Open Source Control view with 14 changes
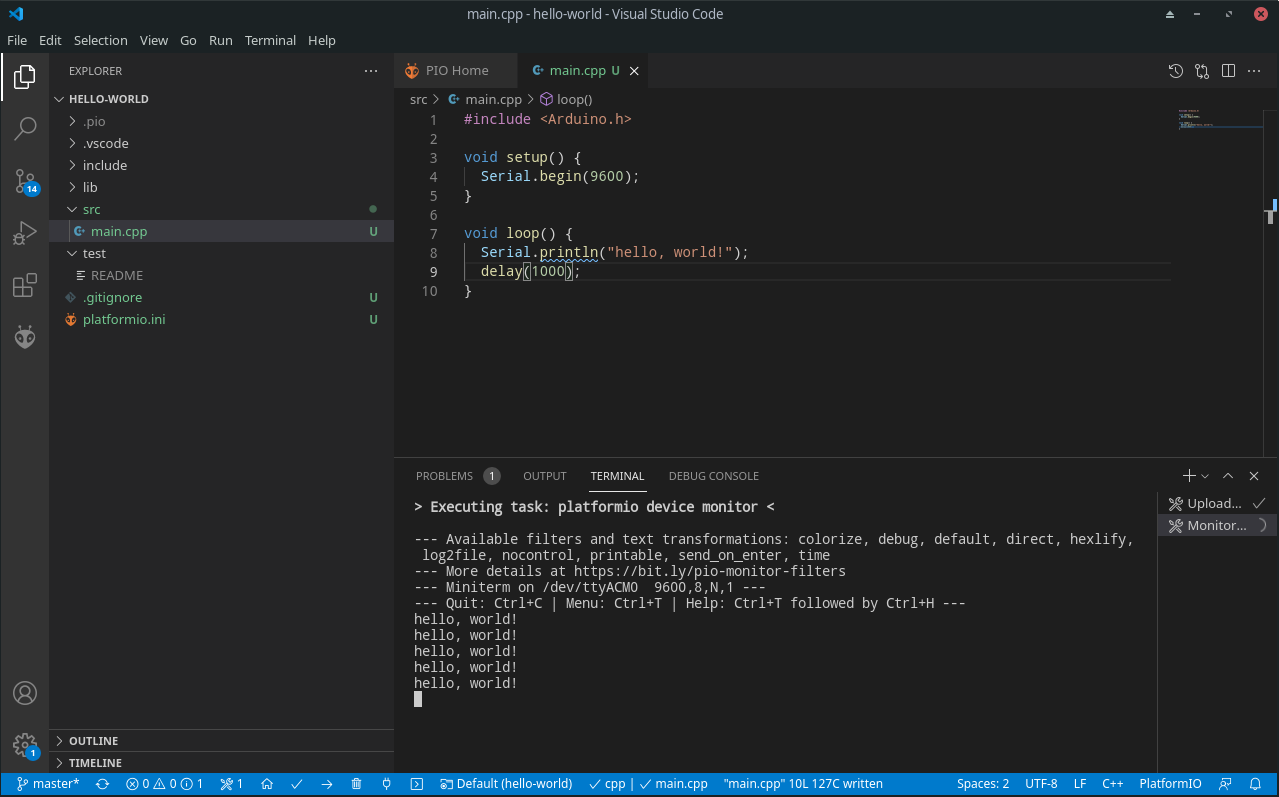The height and width of the screenshot is (797, 1279). 25,182
